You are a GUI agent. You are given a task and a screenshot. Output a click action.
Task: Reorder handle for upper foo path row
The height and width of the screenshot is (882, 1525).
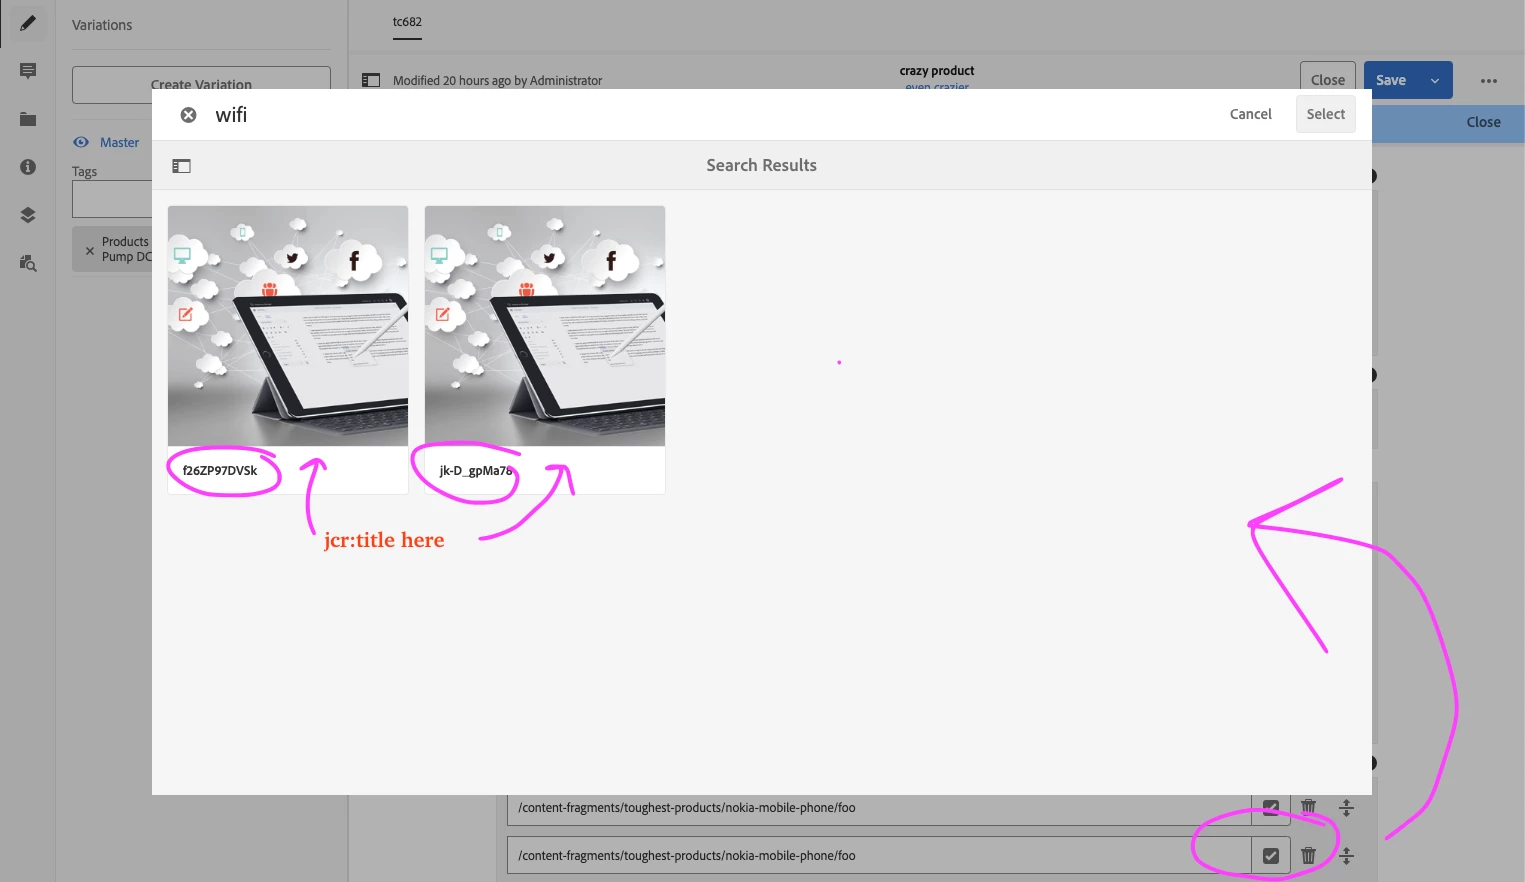1346,807
